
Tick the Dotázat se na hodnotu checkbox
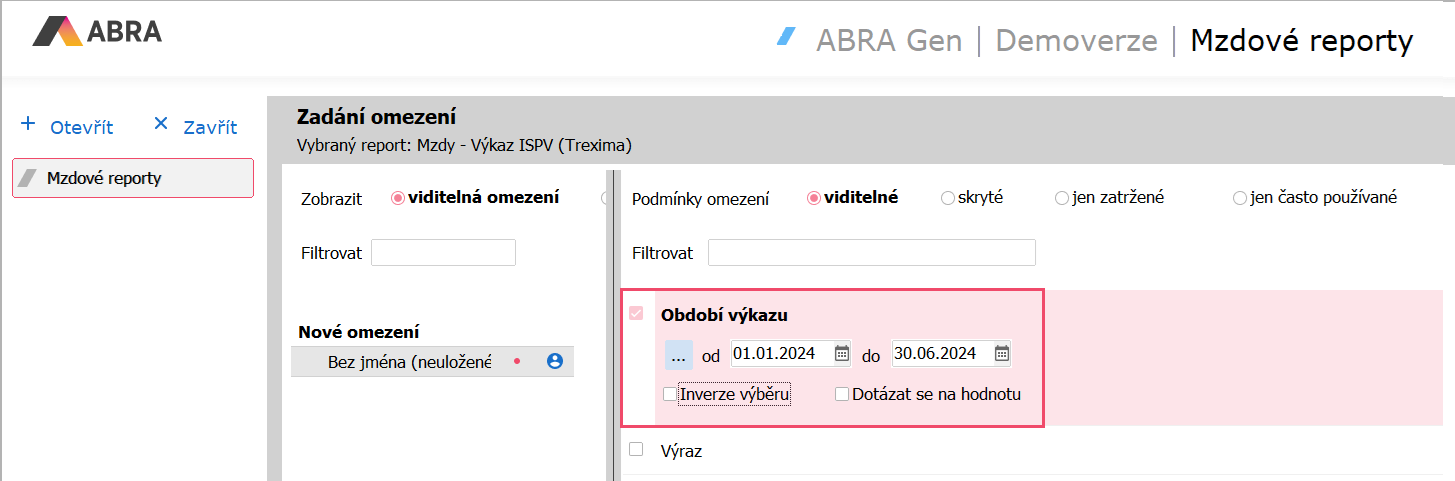842,394
